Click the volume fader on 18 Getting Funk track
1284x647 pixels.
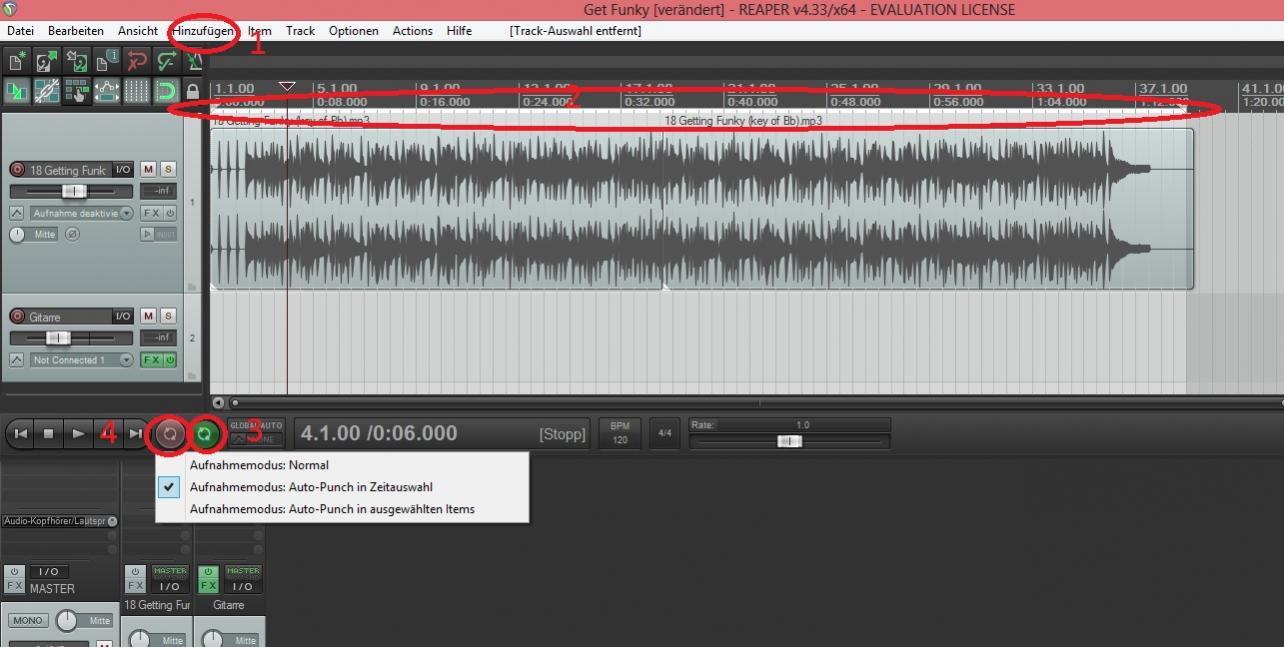tap(73, 191)
